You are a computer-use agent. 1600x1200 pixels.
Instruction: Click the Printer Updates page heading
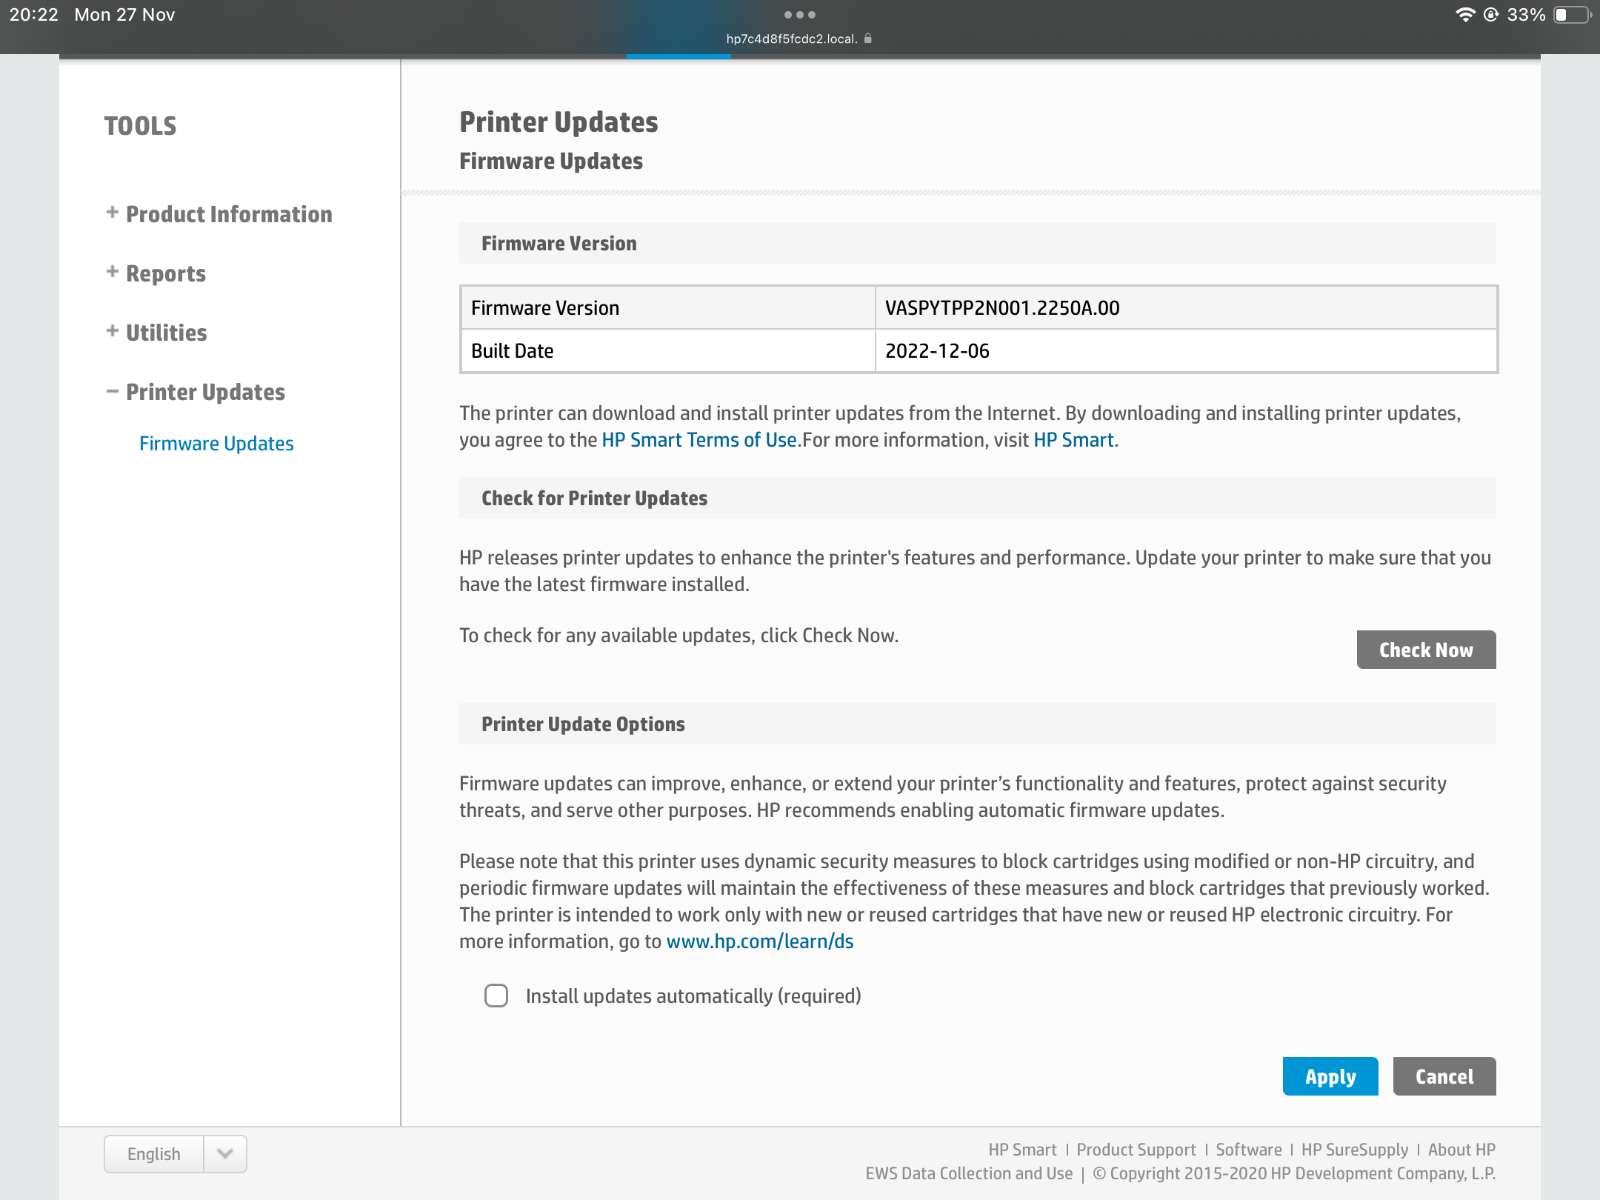(559, 122)
